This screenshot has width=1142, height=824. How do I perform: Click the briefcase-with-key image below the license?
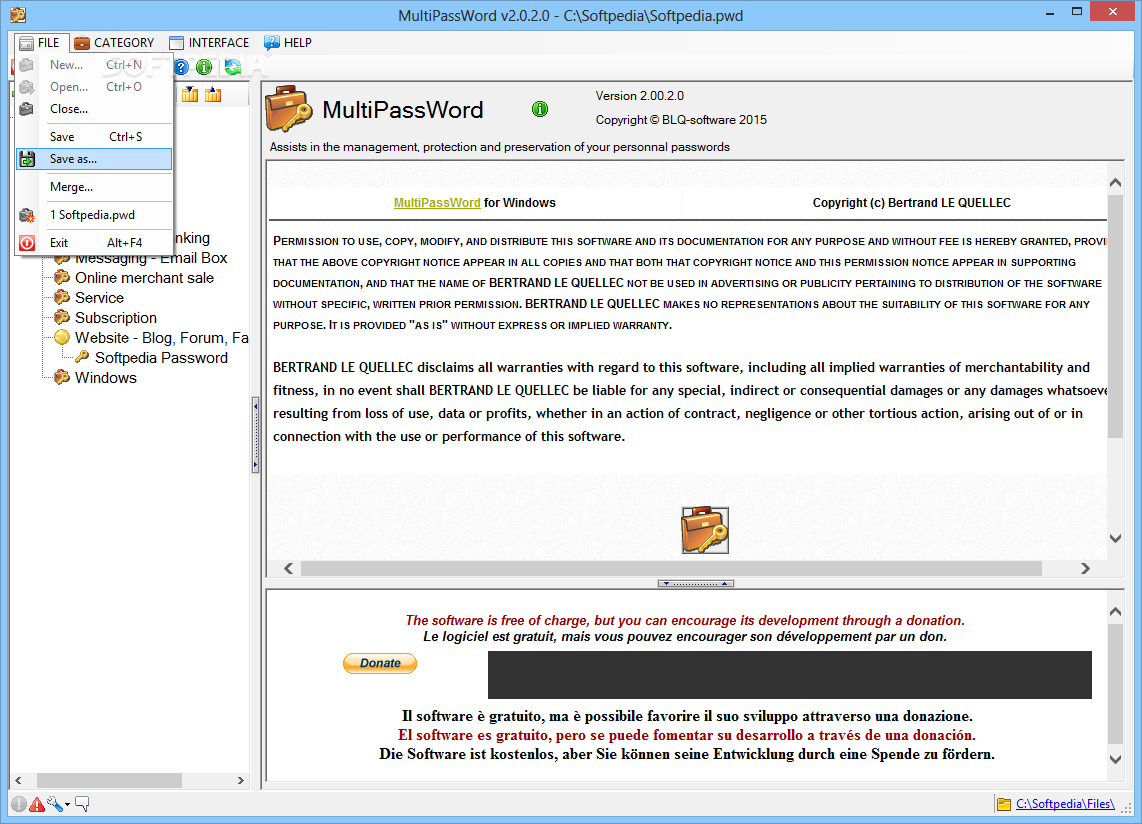(x=705, y=530)
